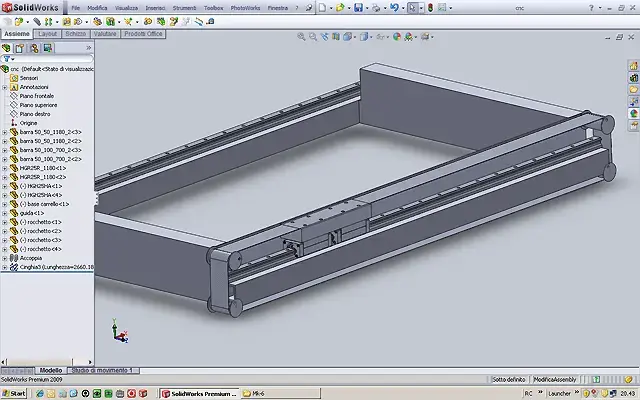
Task: Click the Undo arrow icon
Action: [394, 8]
